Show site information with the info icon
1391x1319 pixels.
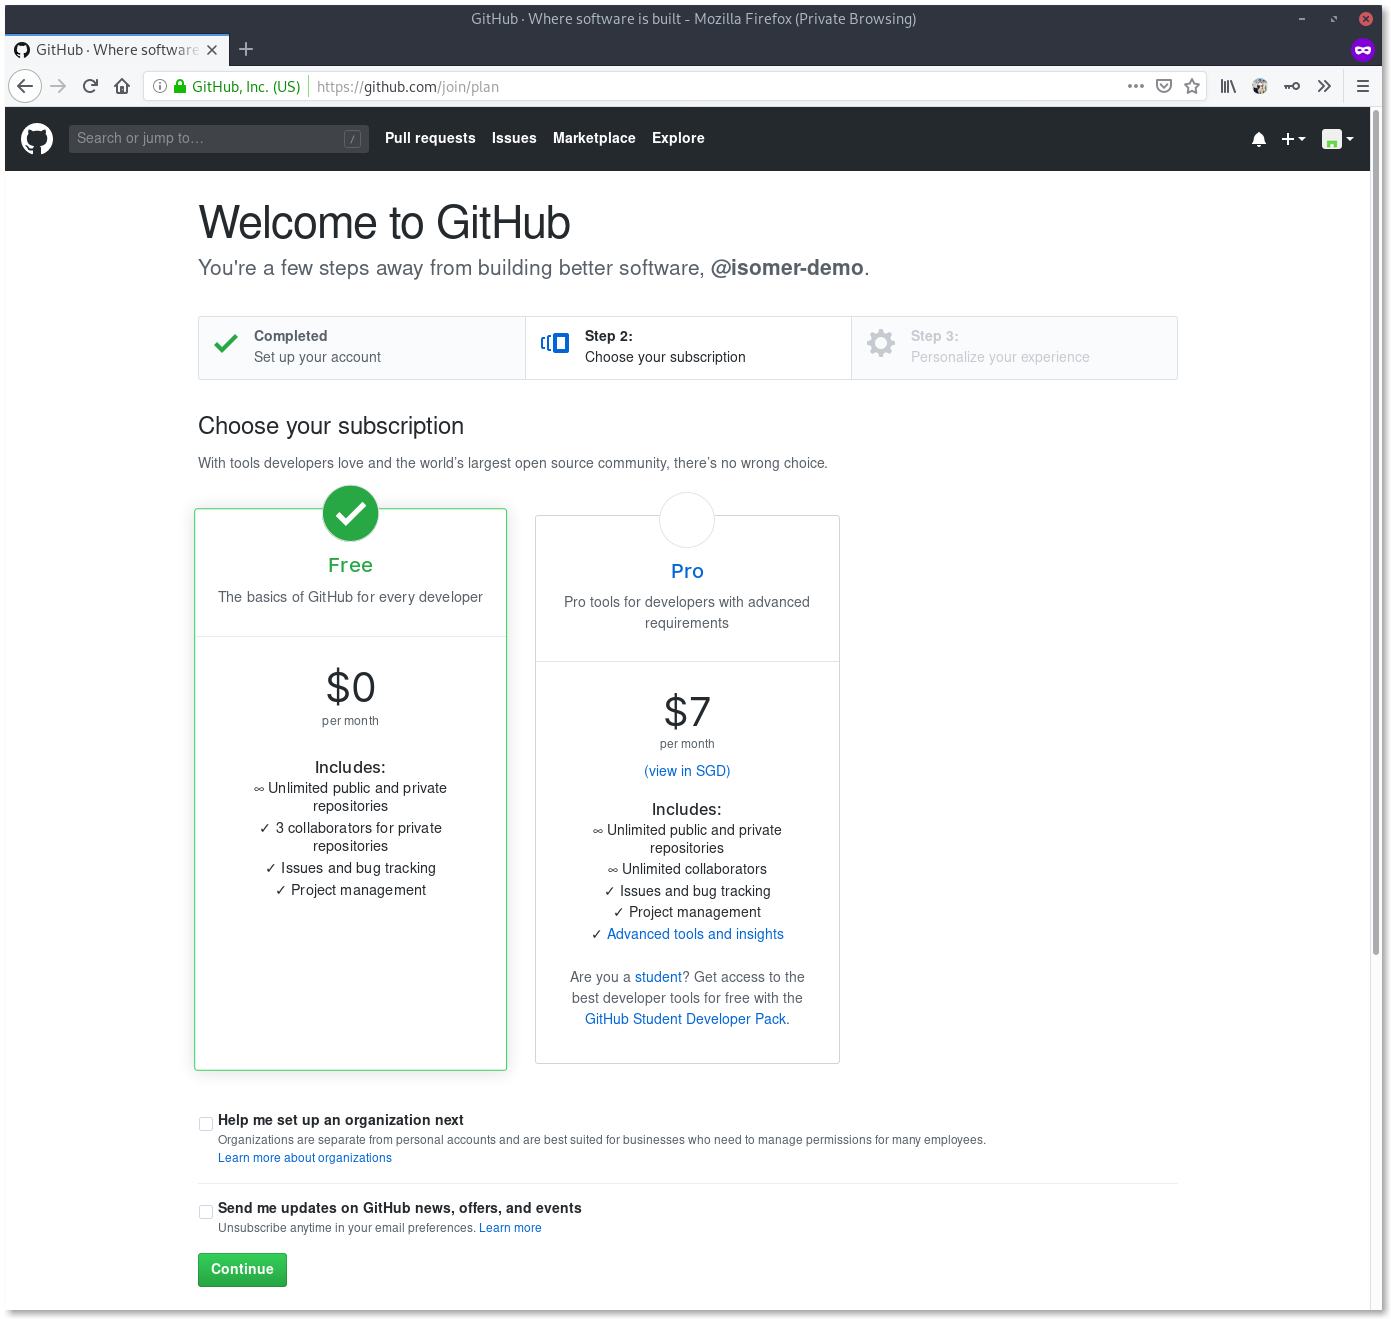(160, 86)
